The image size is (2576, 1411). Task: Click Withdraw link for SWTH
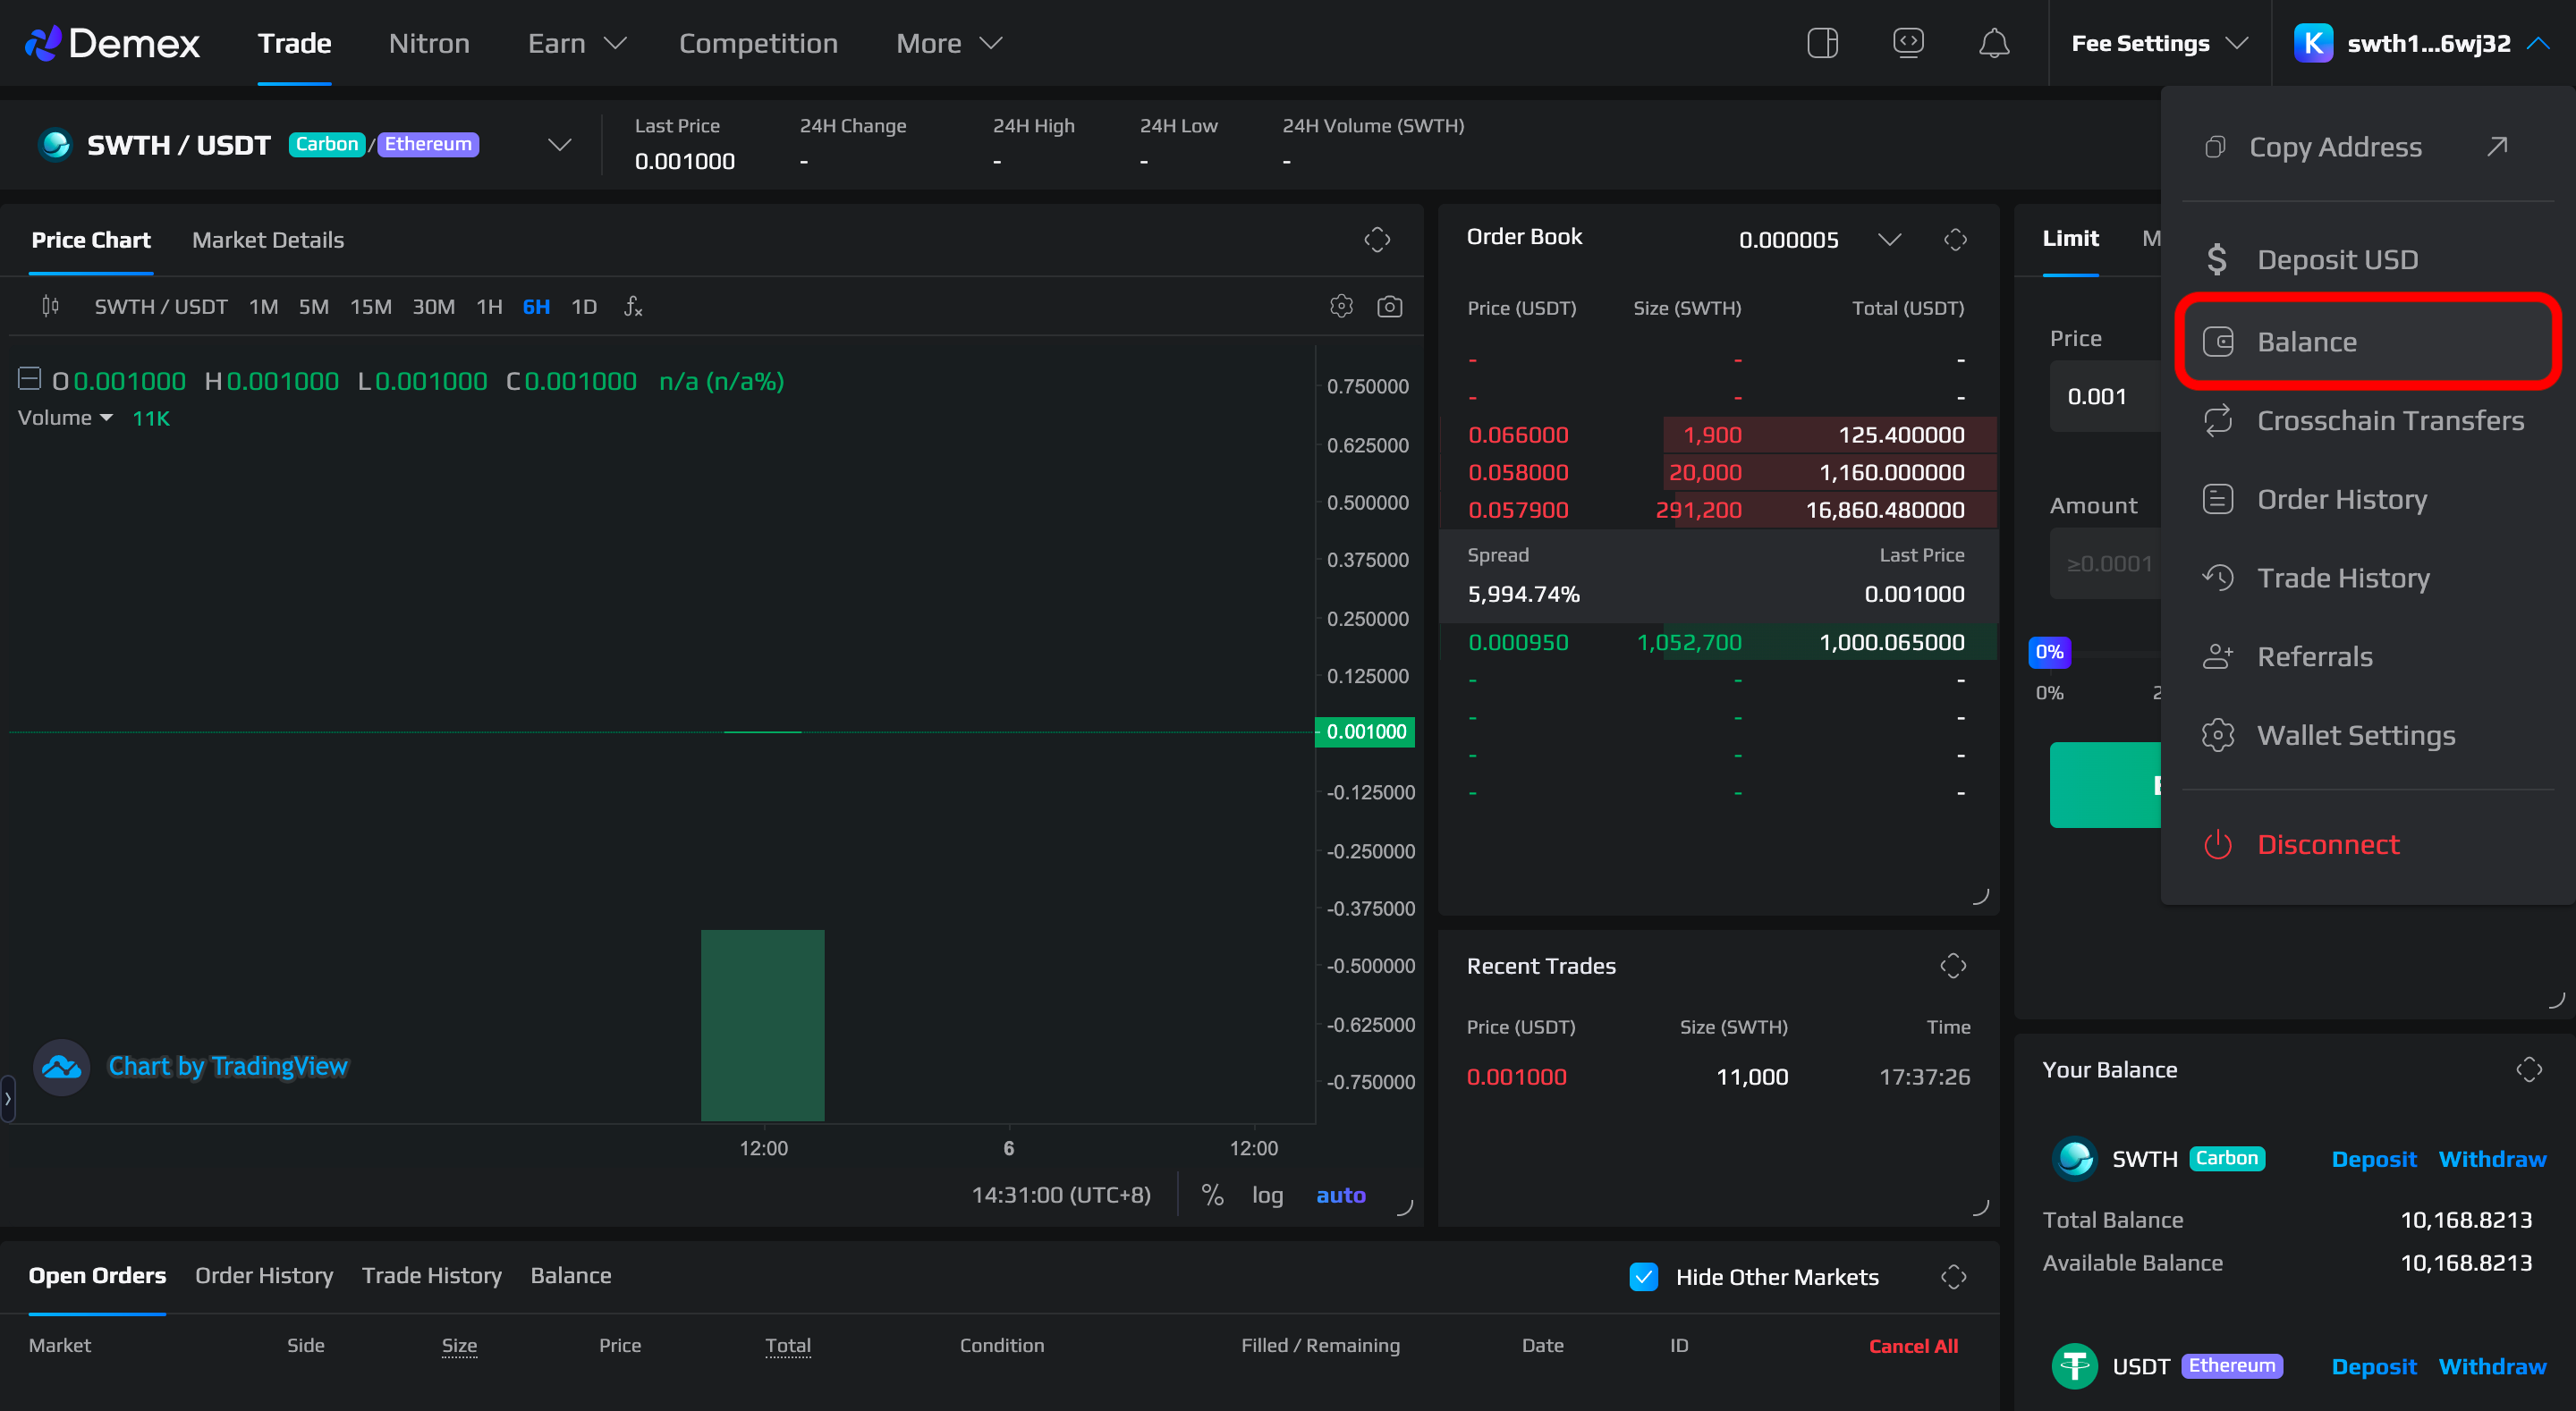click(2491, 1158)
